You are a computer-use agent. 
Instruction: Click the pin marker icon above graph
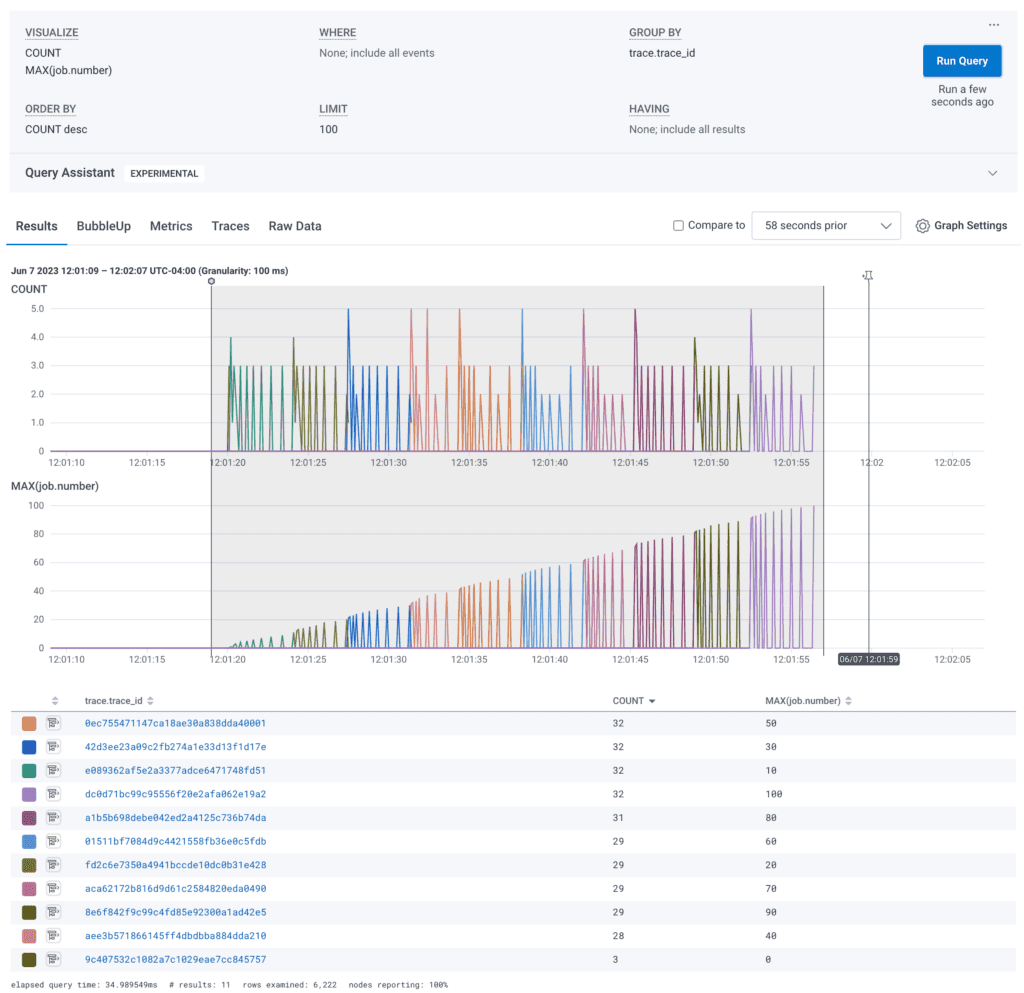click(868, 276)
